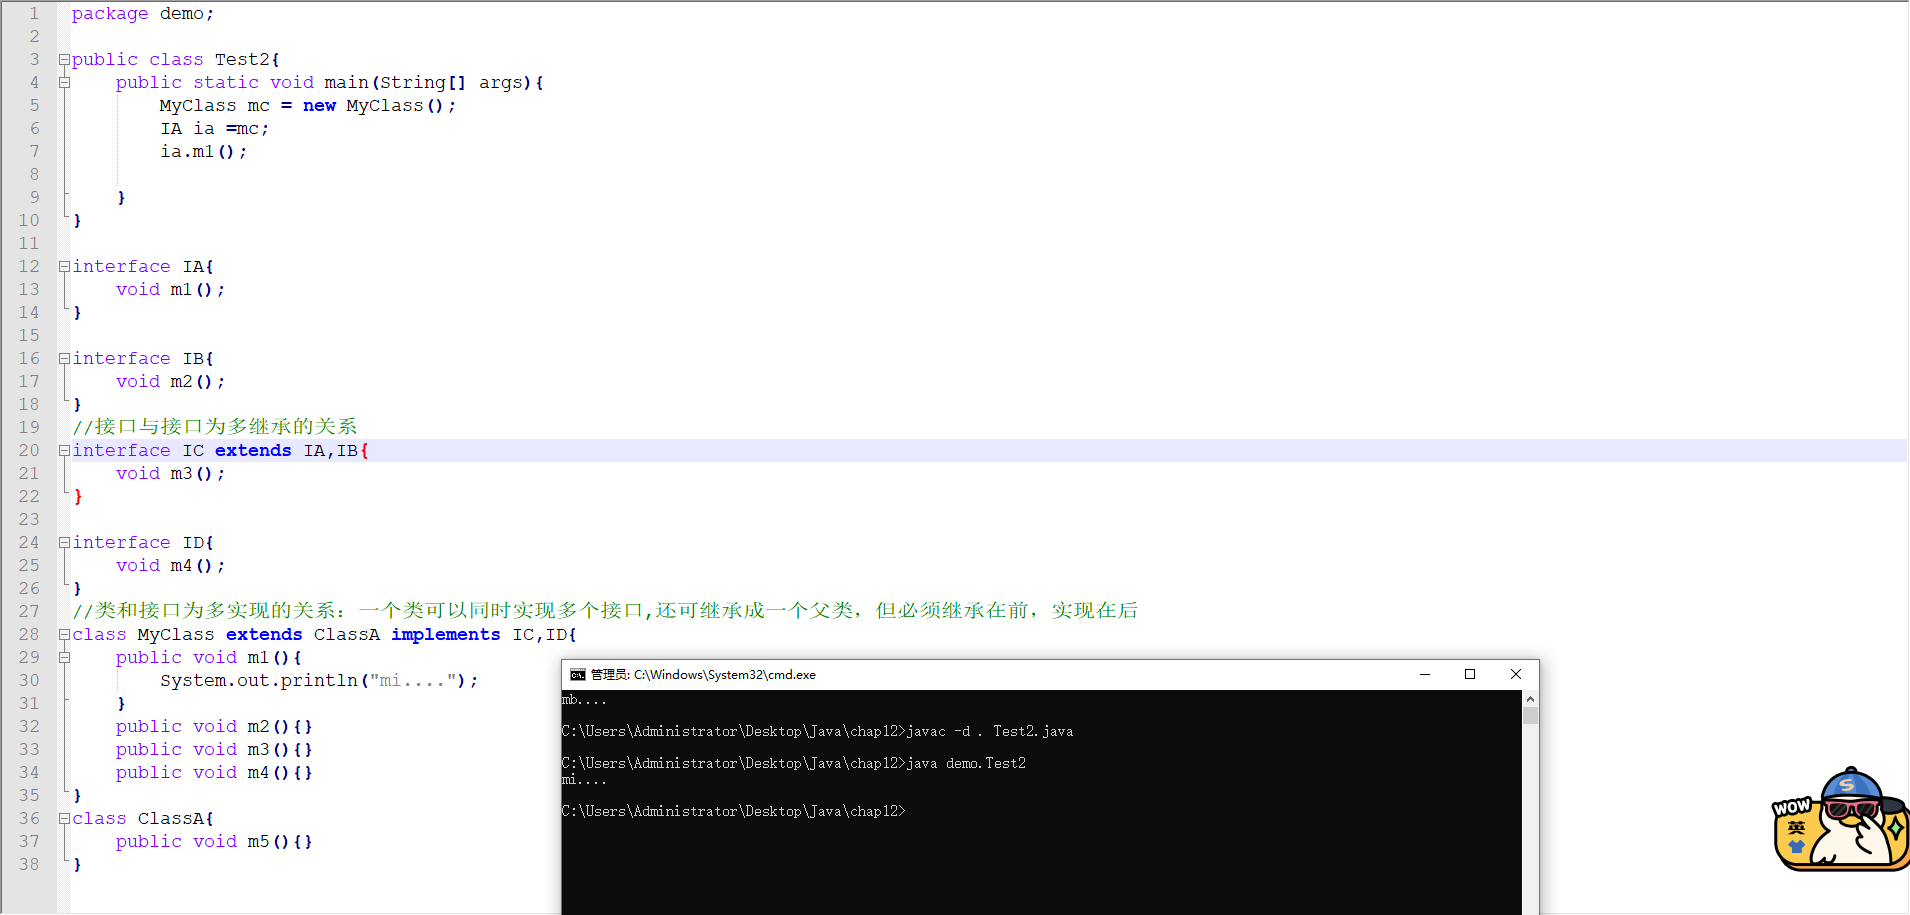Click the 'implements' keyword in MyClass declaration

445,635
